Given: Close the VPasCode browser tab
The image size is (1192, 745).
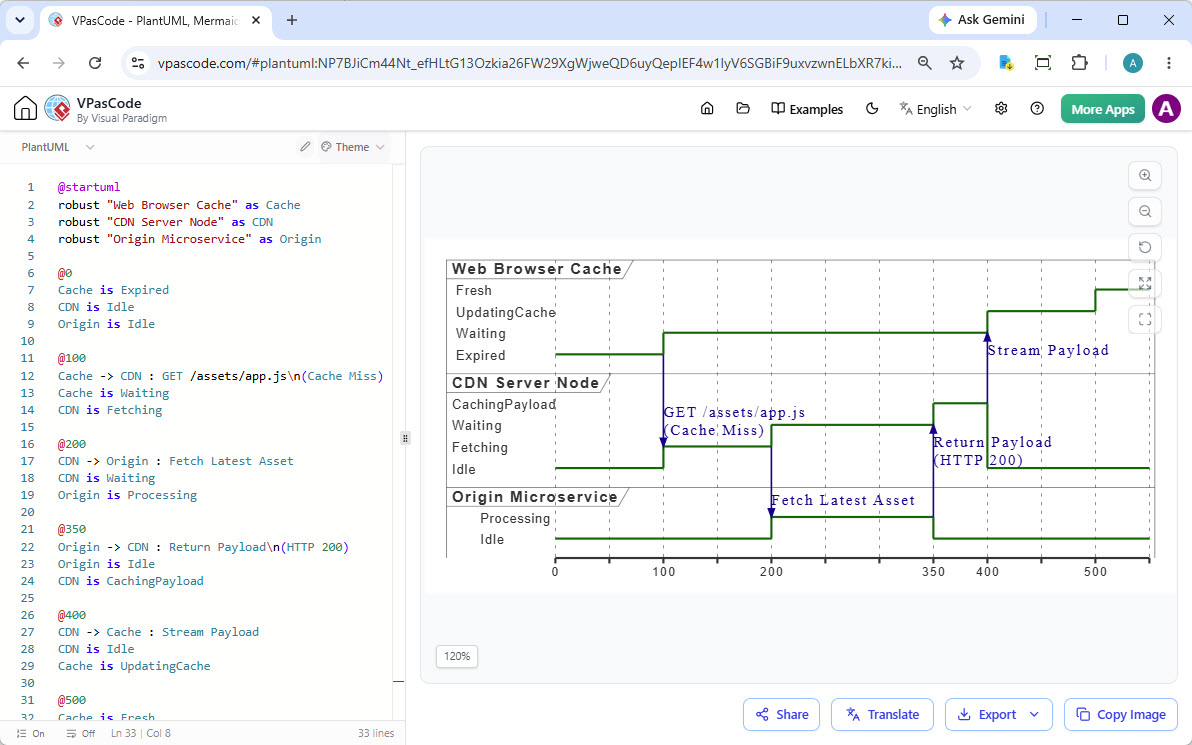Looking at the screenshot, I should pos(257,21).
